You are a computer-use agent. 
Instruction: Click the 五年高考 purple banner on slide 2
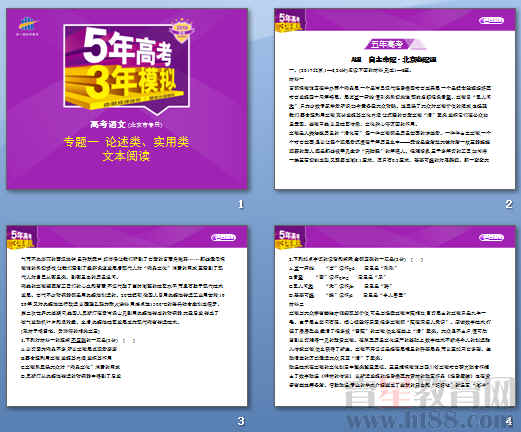[394, 44]
